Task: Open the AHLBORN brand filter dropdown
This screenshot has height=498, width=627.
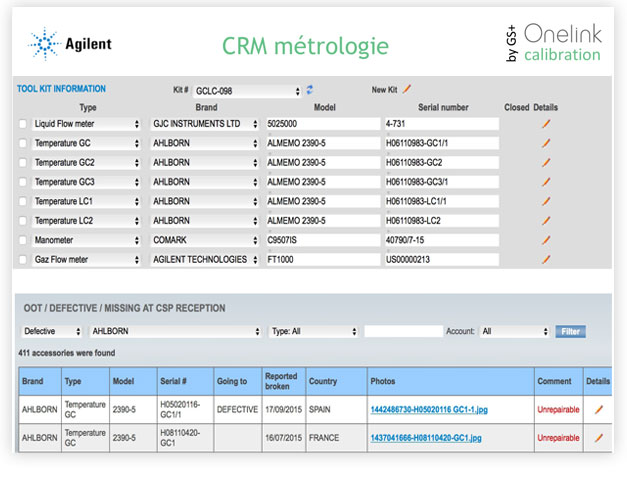Action: coord(175,331)
